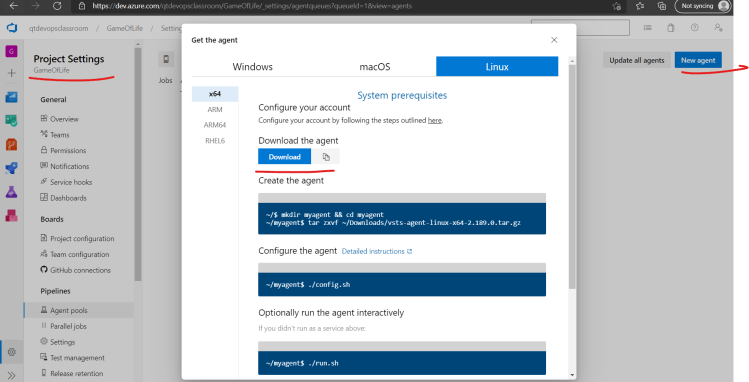Click the add-to-favorites star plus icon
This screenshot has height=382, width=749.
click(x=617, y=6)
